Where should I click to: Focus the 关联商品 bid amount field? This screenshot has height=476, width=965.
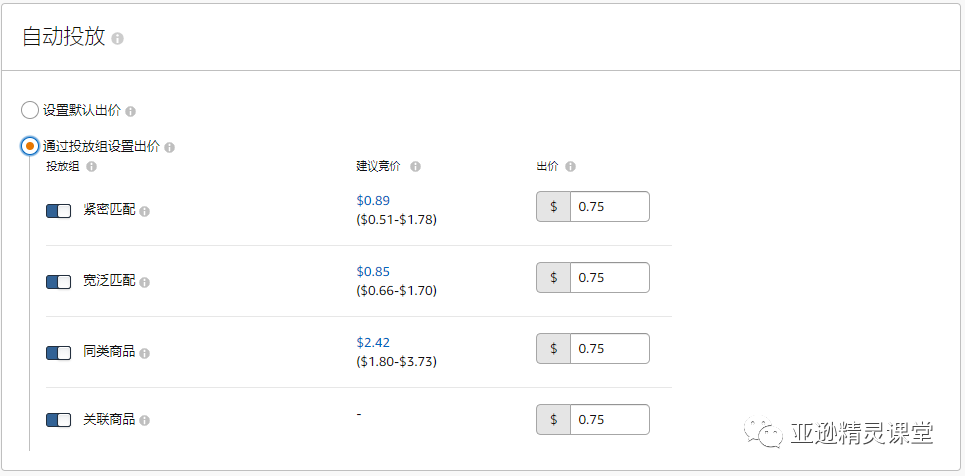pos(609,420)
